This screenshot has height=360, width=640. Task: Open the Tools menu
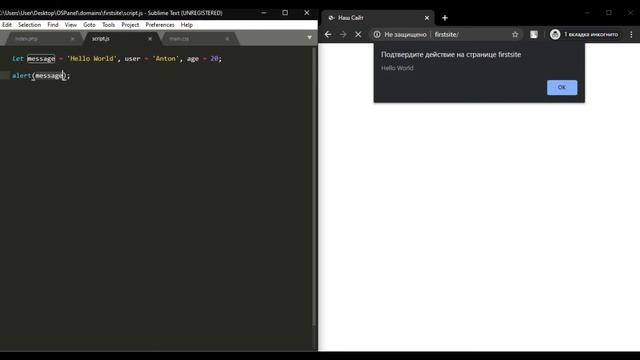[108, 25]
